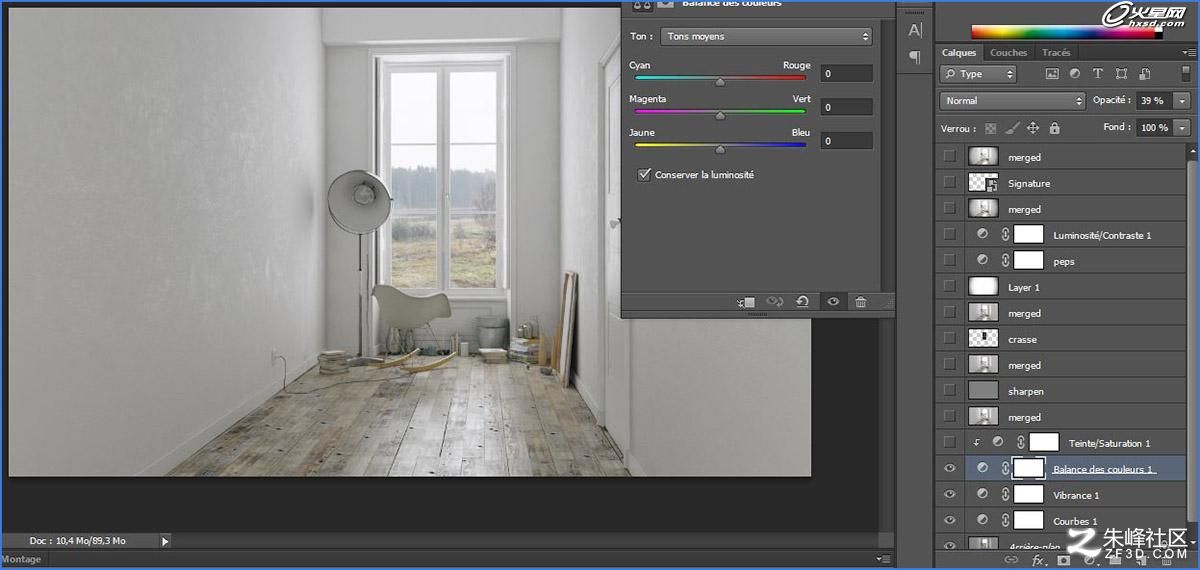Click the Courbes 1 adjustment icon

[x=983, y=520]
